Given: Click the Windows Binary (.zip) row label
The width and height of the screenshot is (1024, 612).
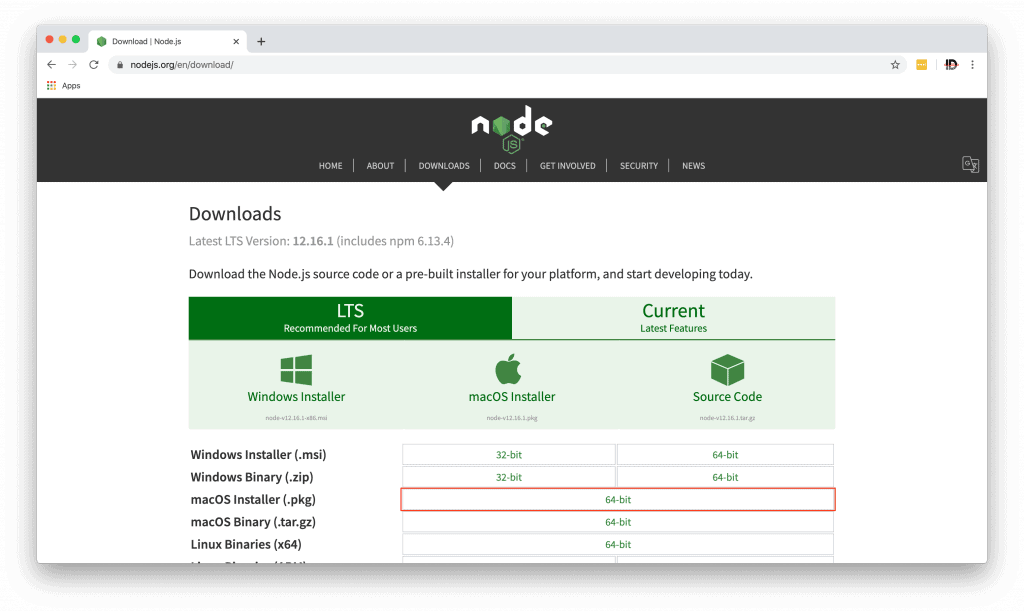Looking at the screenshot, I should 251,477.
